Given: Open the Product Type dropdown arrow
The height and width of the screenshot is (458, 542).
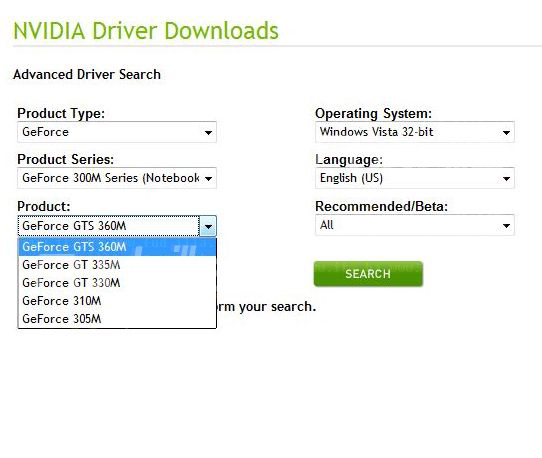Looking at the screenshot, I should click(208, 132).
